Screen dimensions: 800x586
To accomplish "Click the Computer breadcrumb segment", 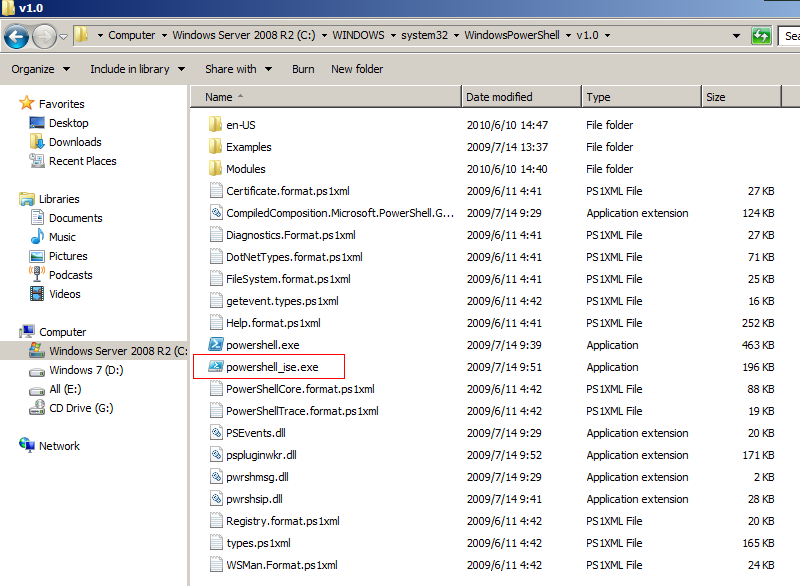I will (x=132, y=35).
